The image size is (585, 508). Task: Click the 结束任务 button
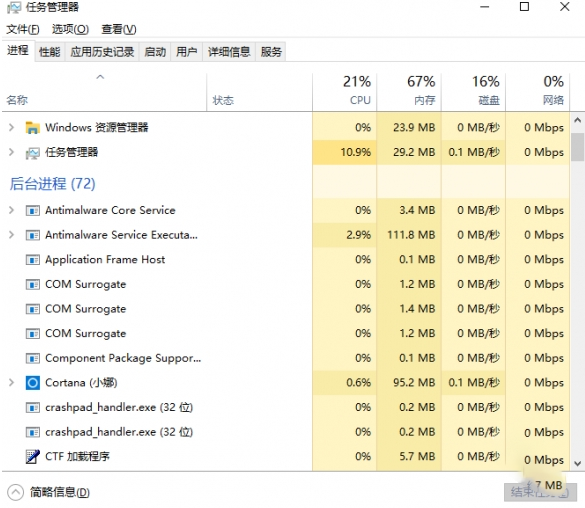coord(540,492)
